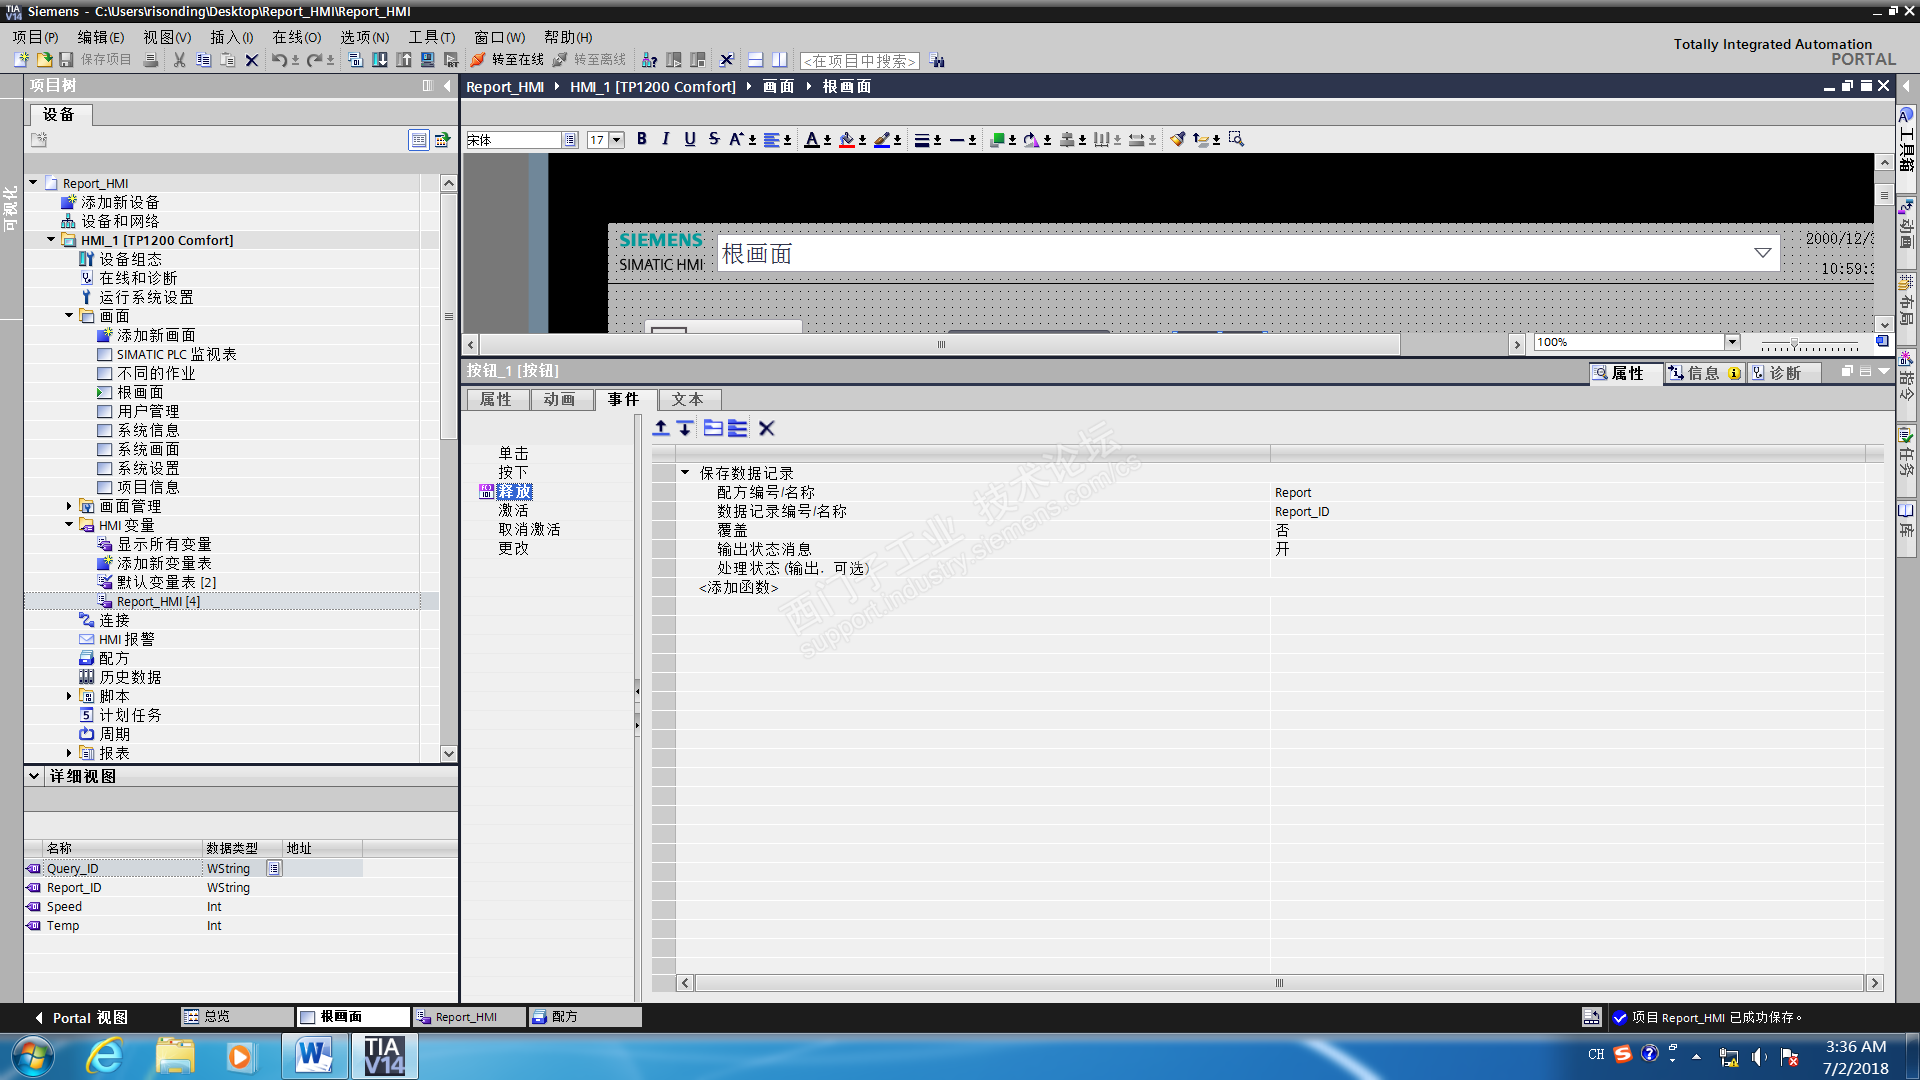
Task: Click <添加函数> to add a function
Action: [738, 587]
